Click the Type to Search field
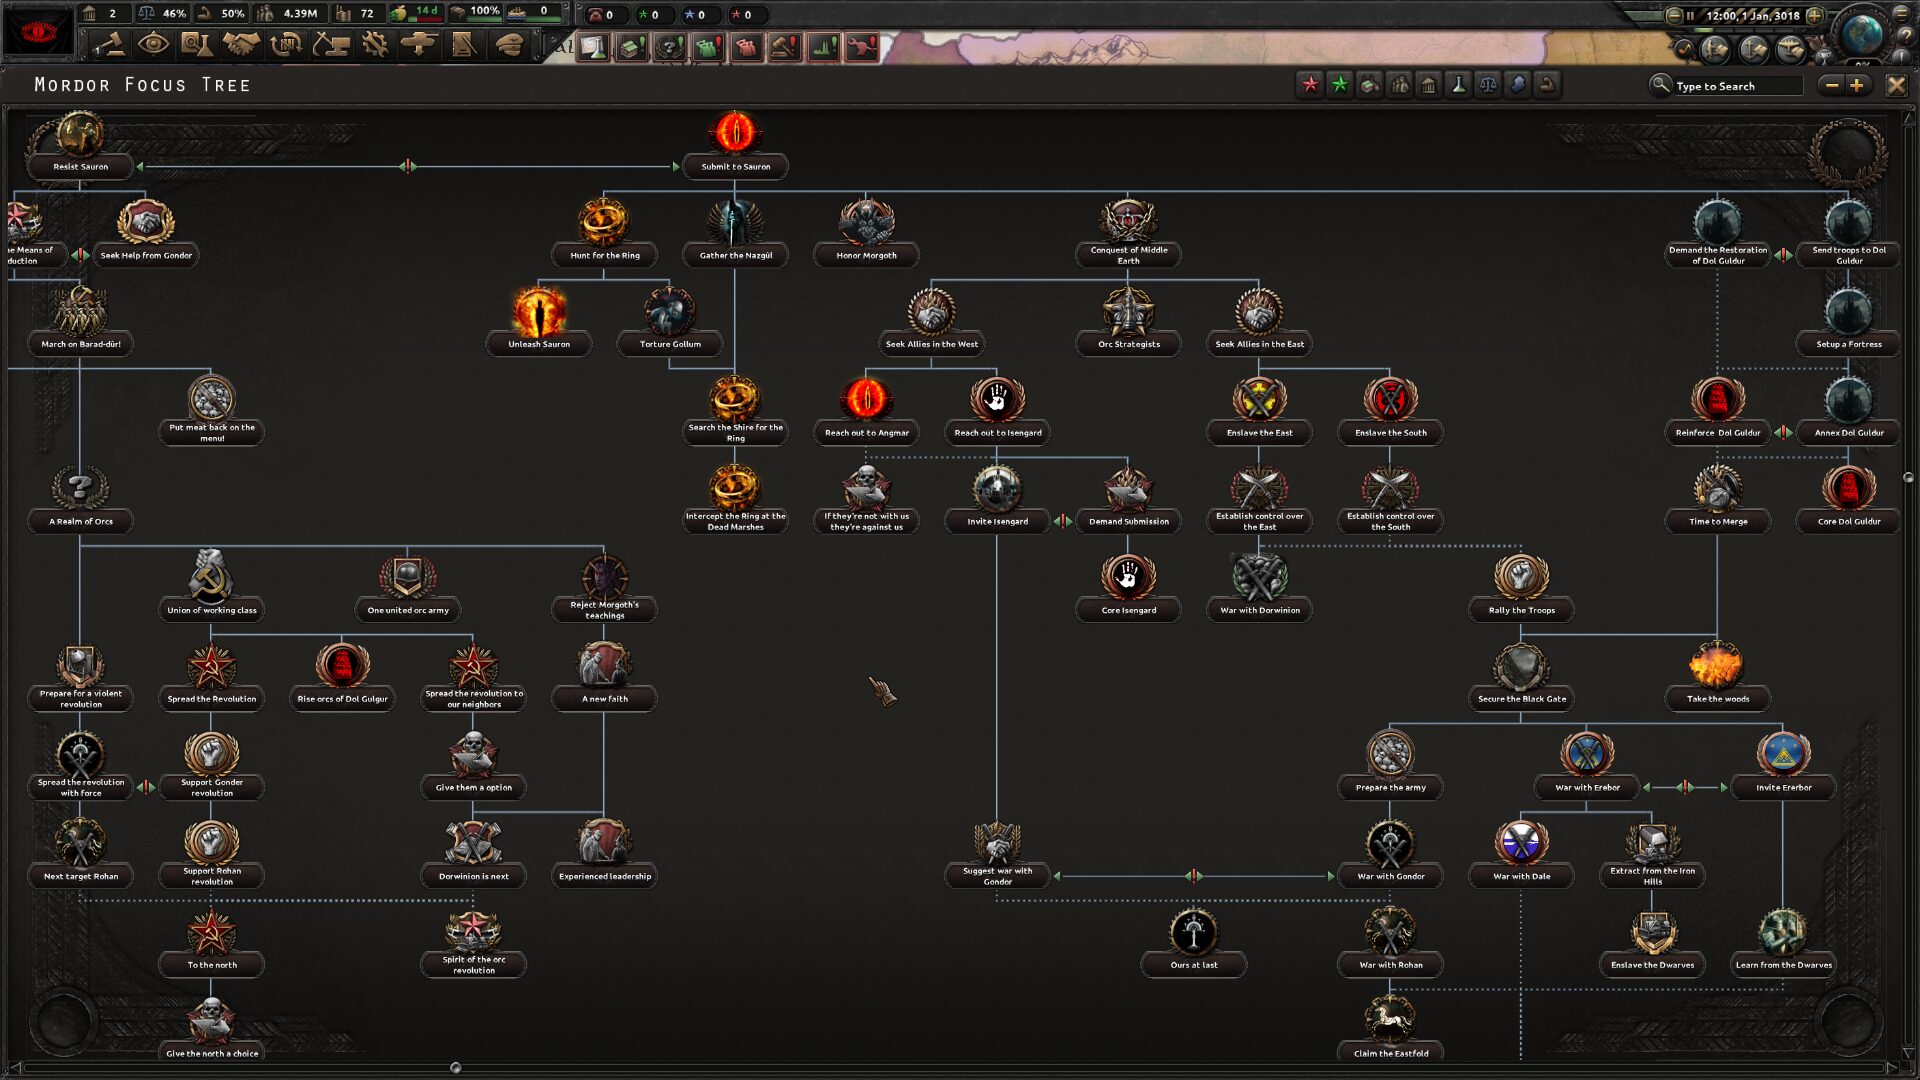Screen dimensions: 1920x1080 point(1738,86)
